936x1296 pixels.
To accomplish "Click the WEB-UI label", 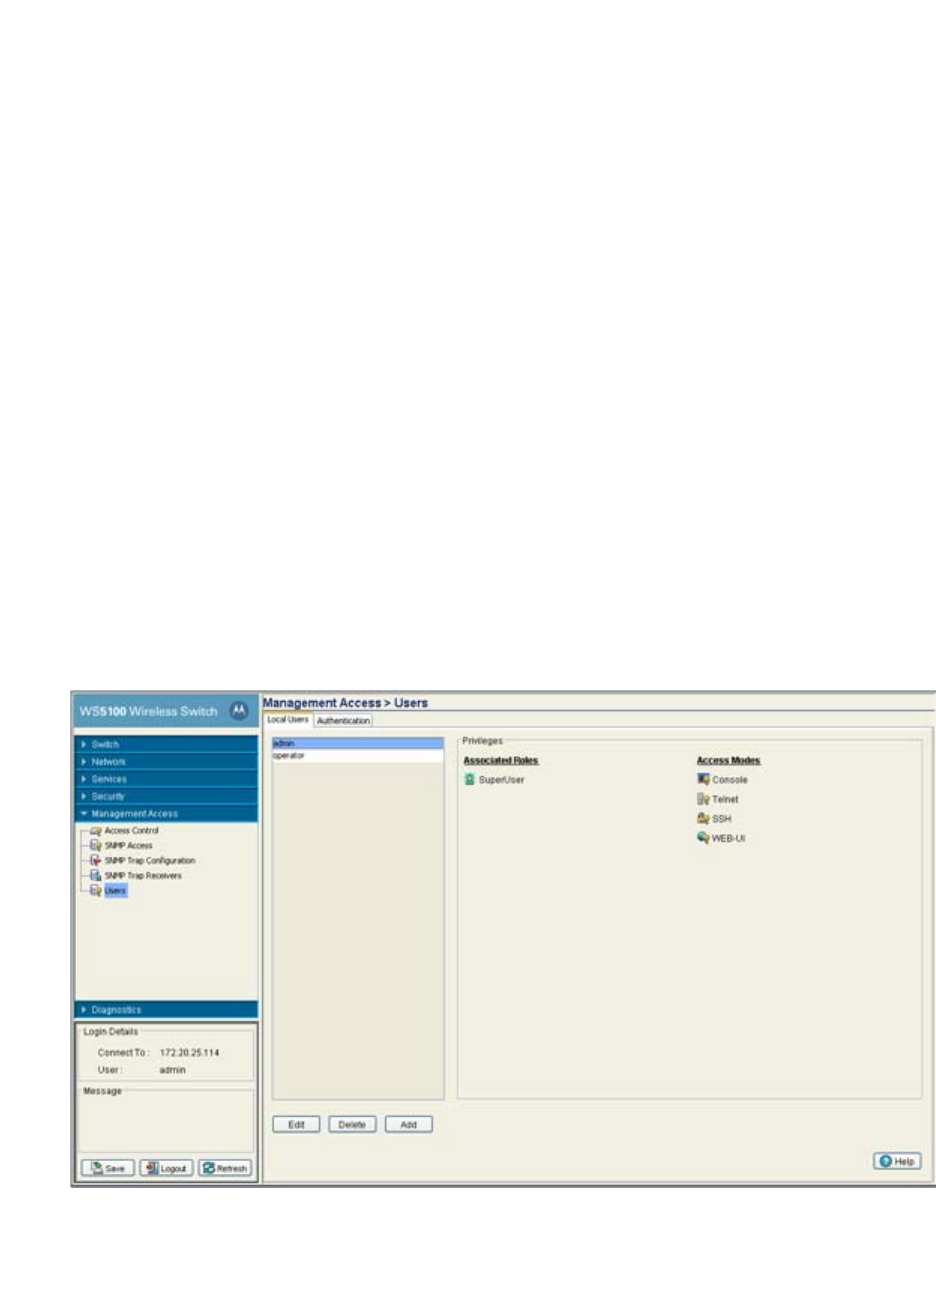I will click(x=728, y=838).
